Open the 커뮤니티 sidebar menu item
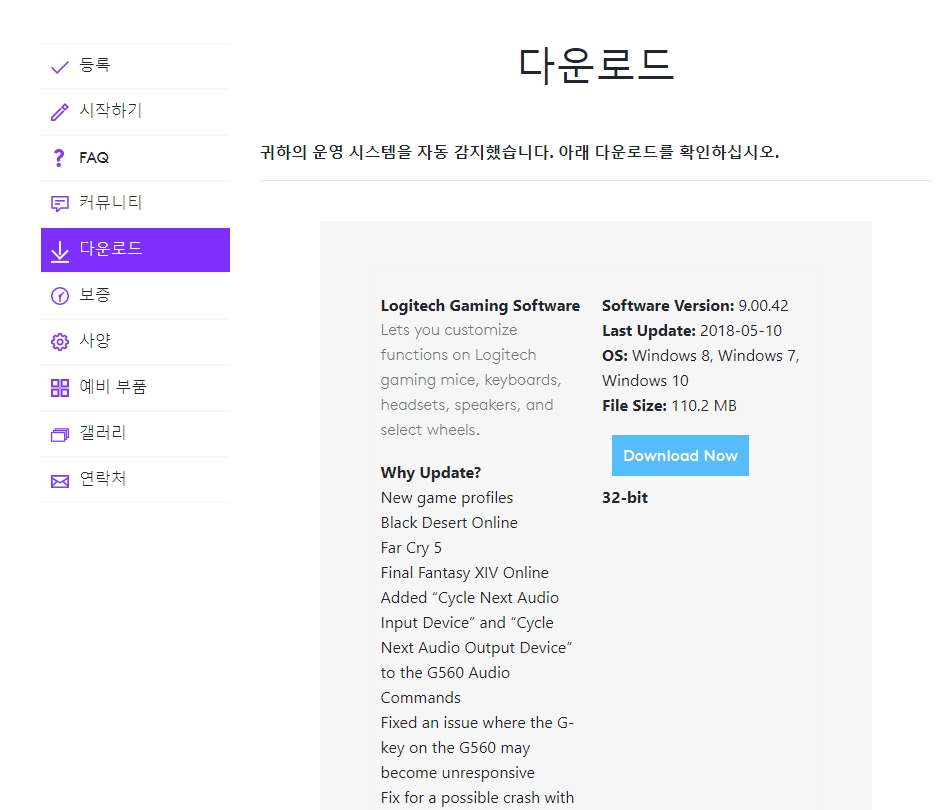This screenshot has width=937, height=810. (136, 204)
